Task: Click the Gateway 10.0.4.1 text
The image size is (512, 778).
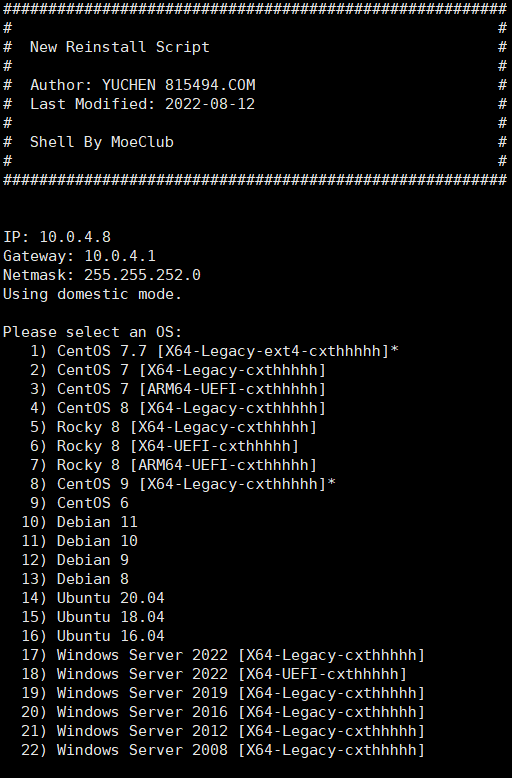Action: [120, 256]
